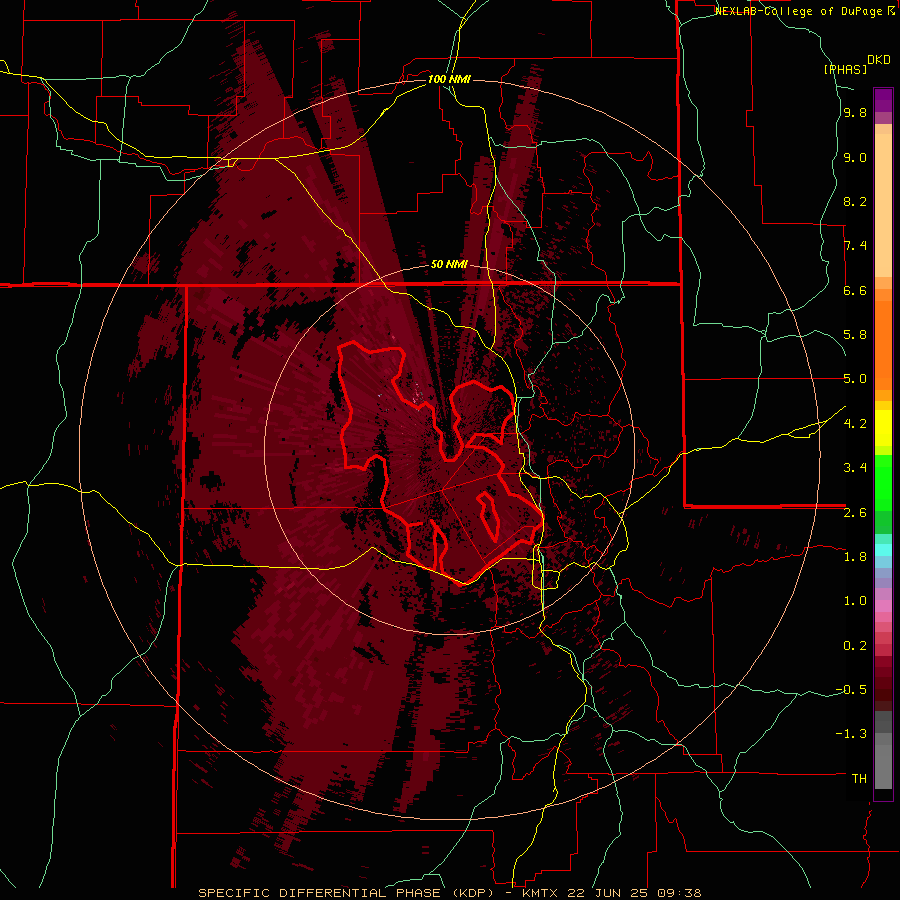Click the purple top band of the color bar
Screen dimensions: 900x900
point(883,100)
